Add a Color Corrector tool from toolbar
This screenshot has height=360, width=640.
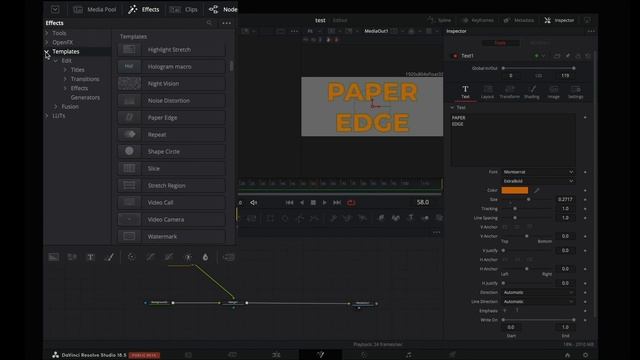pyautogui.click(x=131, y=257)
